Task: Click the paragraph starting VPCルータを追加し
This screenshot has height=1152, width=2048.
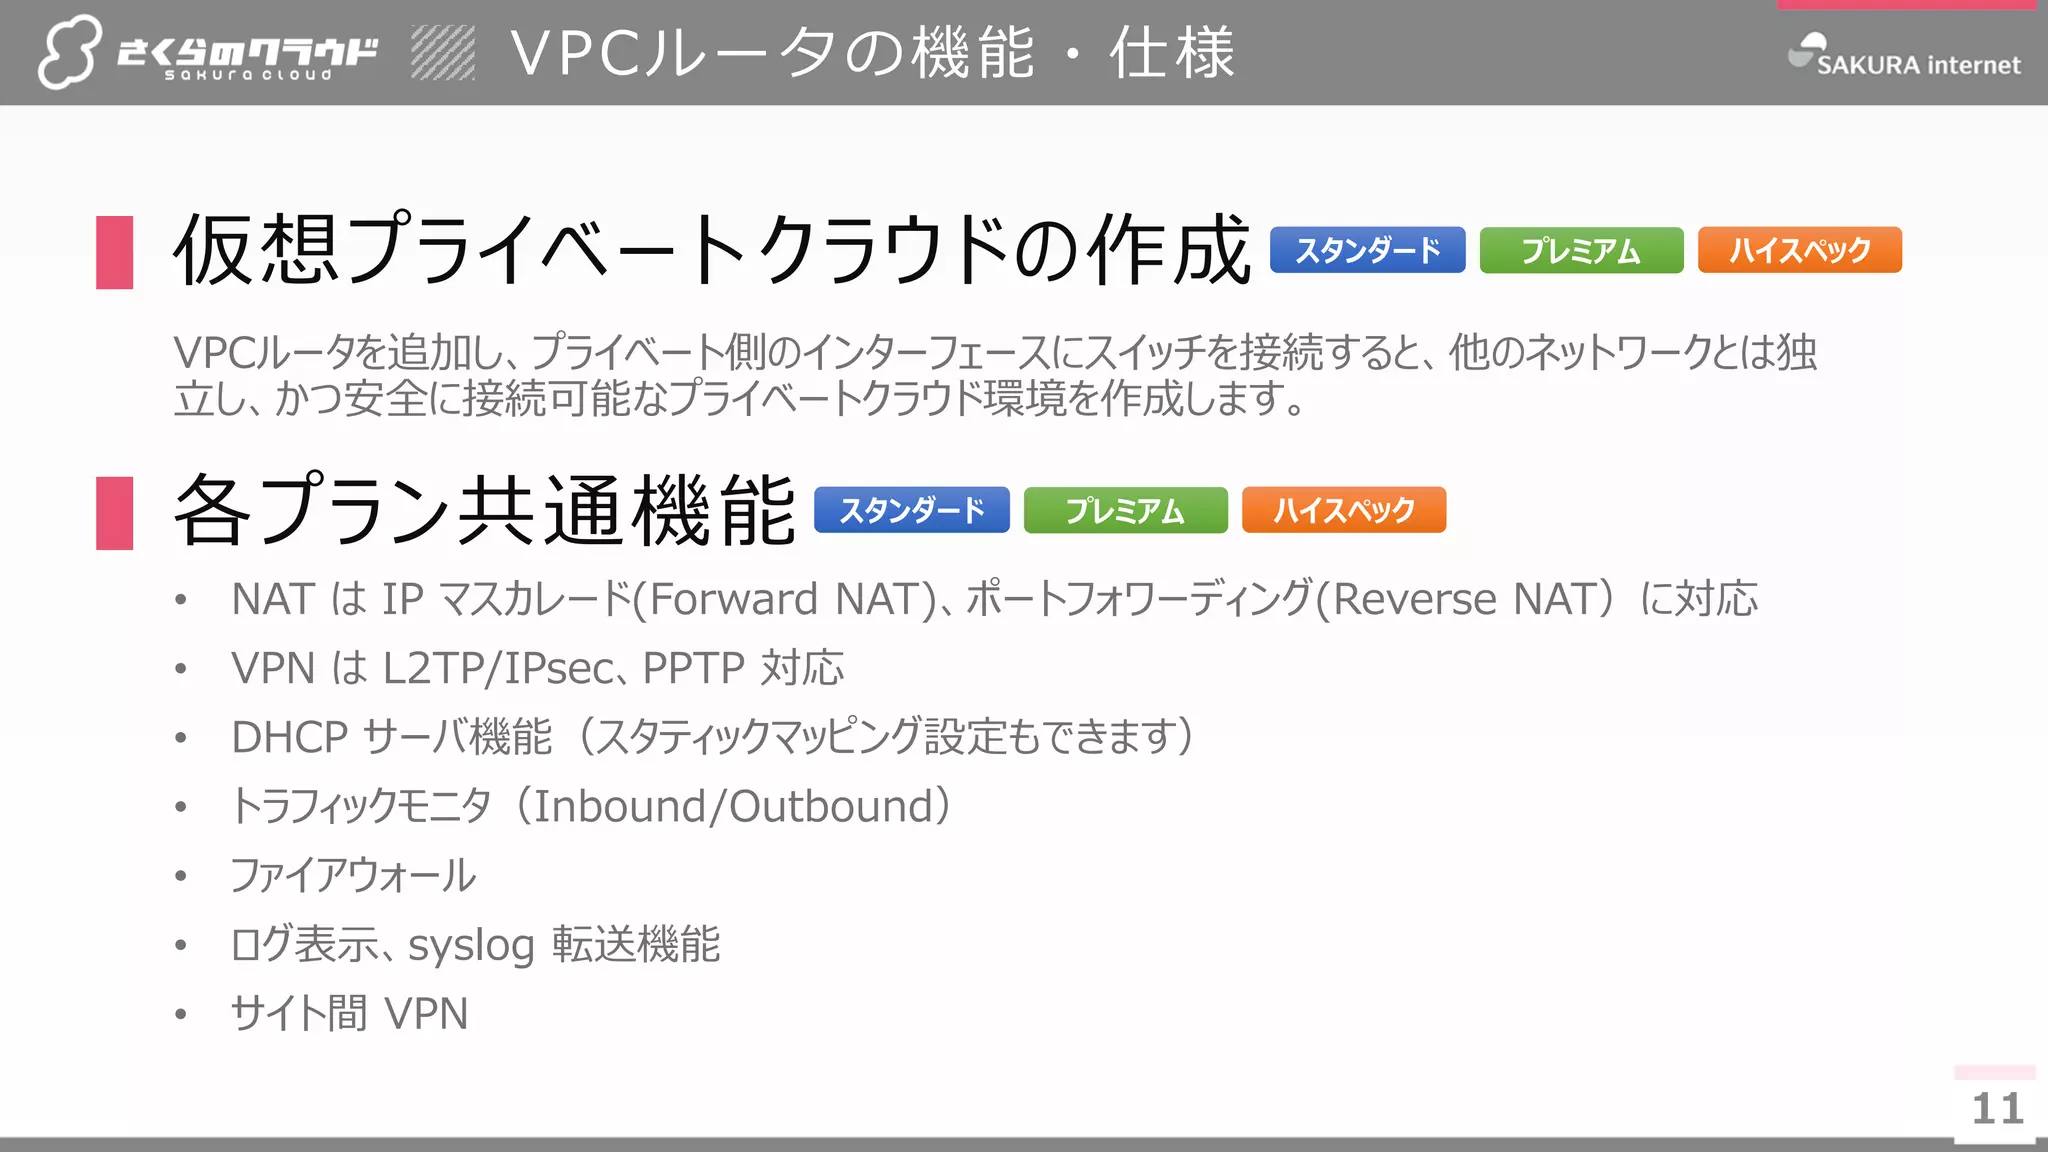Action: 995,375
